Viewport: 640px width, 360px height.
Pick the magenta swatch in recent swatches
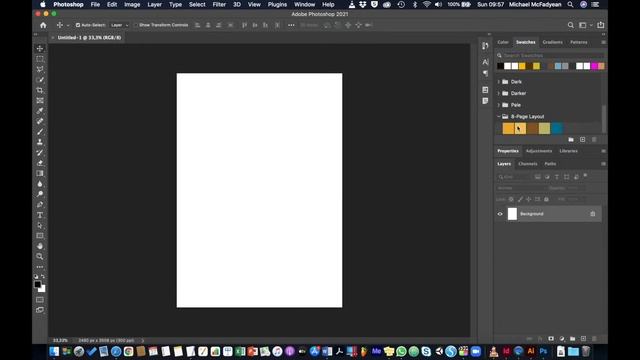[x=594, y=66]
